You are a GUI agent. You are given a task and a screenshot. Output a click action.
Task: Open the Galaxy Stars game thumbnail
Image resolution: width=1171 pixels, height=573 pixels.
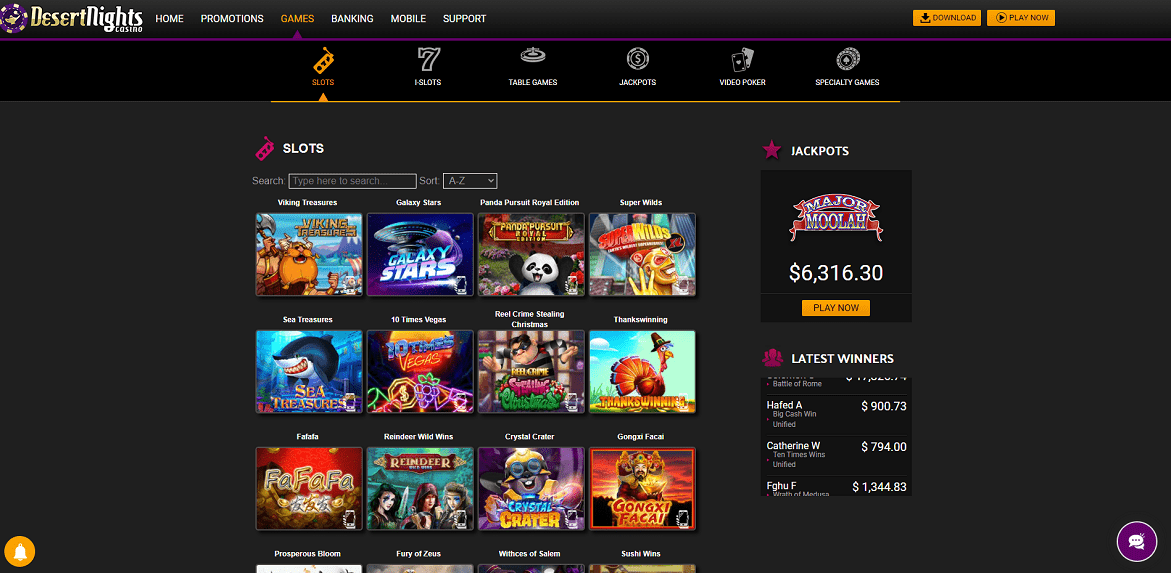point(420,255)
